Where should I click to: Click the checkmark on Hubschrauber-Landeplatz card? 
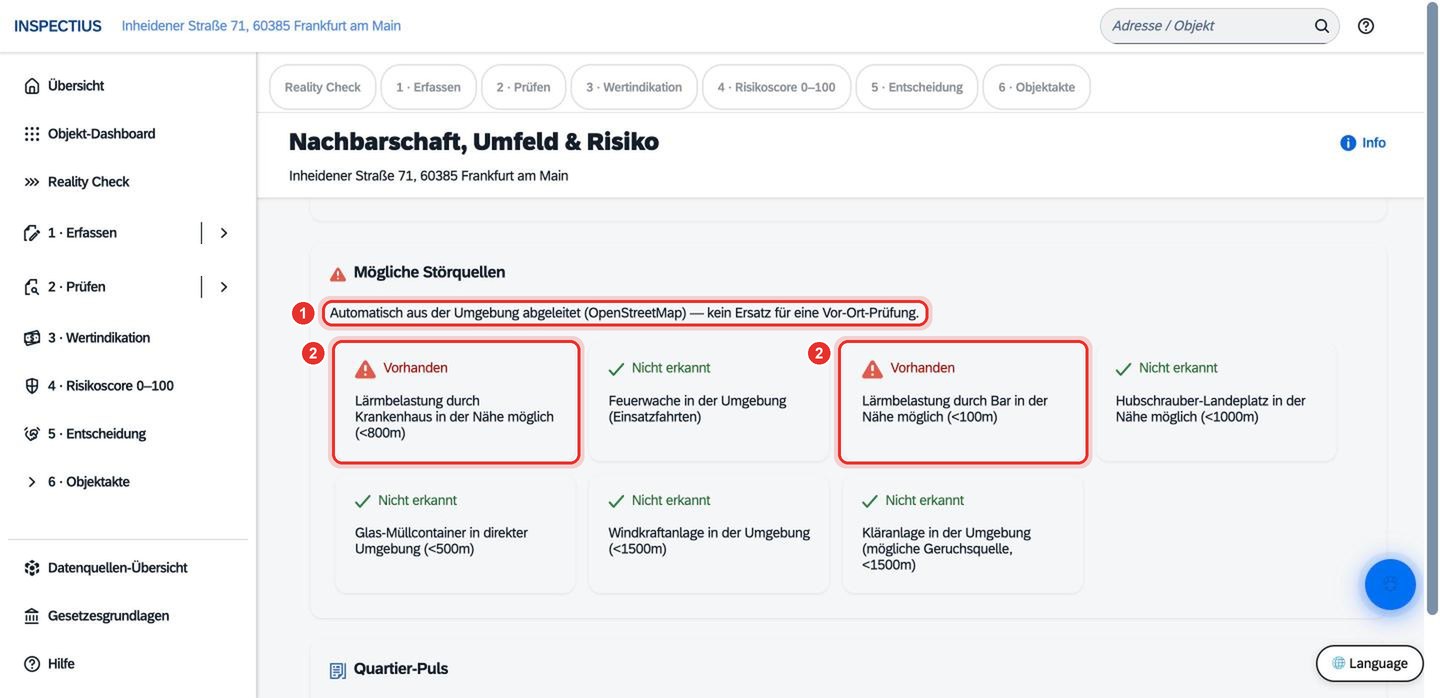tap(1124, 369)
